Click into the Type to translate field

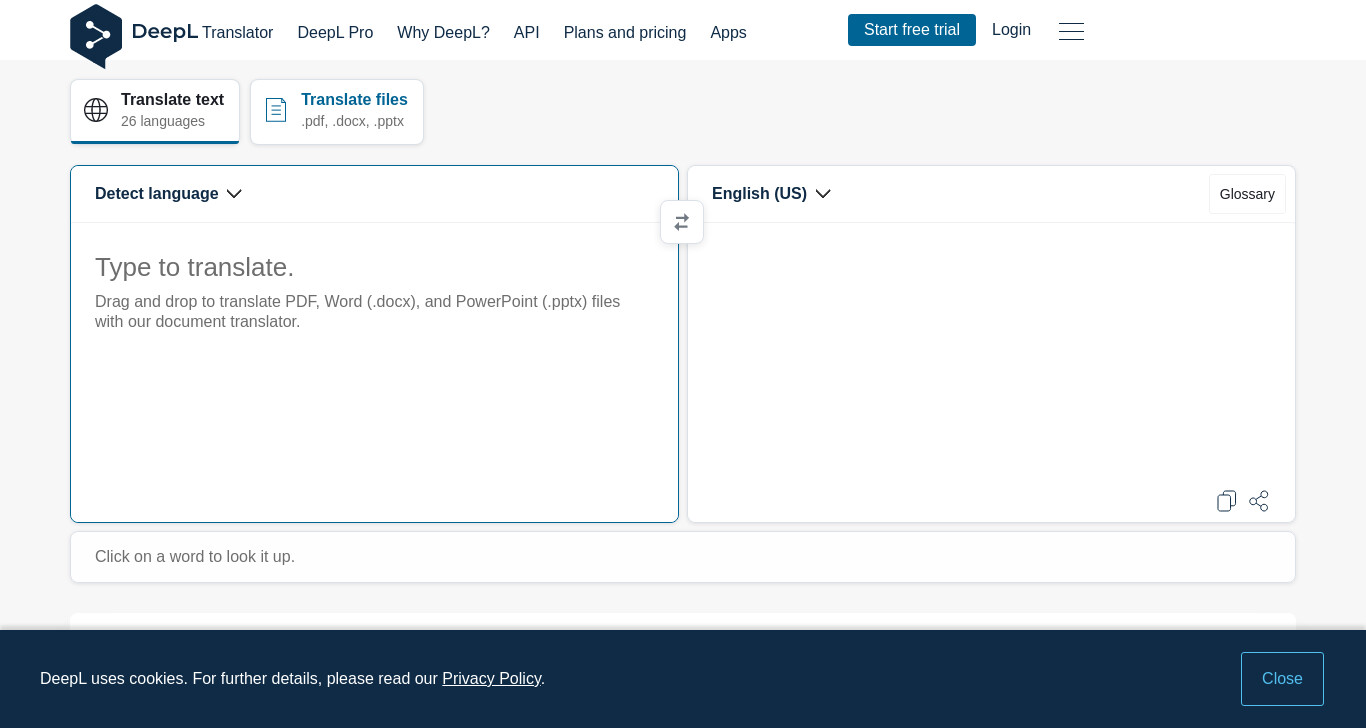tap(374, 372)
